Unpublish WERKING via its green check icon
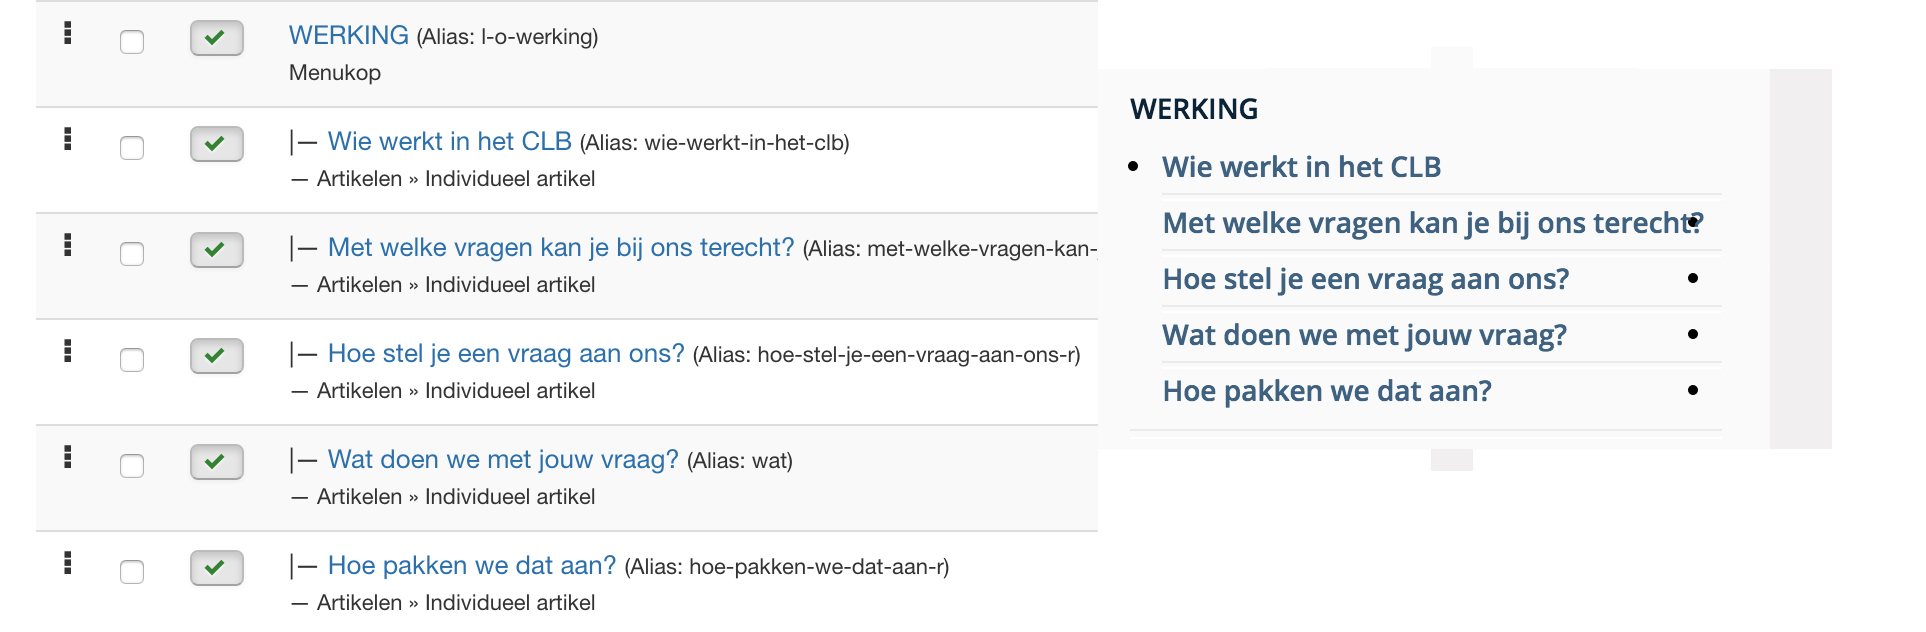The width and height of the screenshot is (1926, 632). pos(217,38)
